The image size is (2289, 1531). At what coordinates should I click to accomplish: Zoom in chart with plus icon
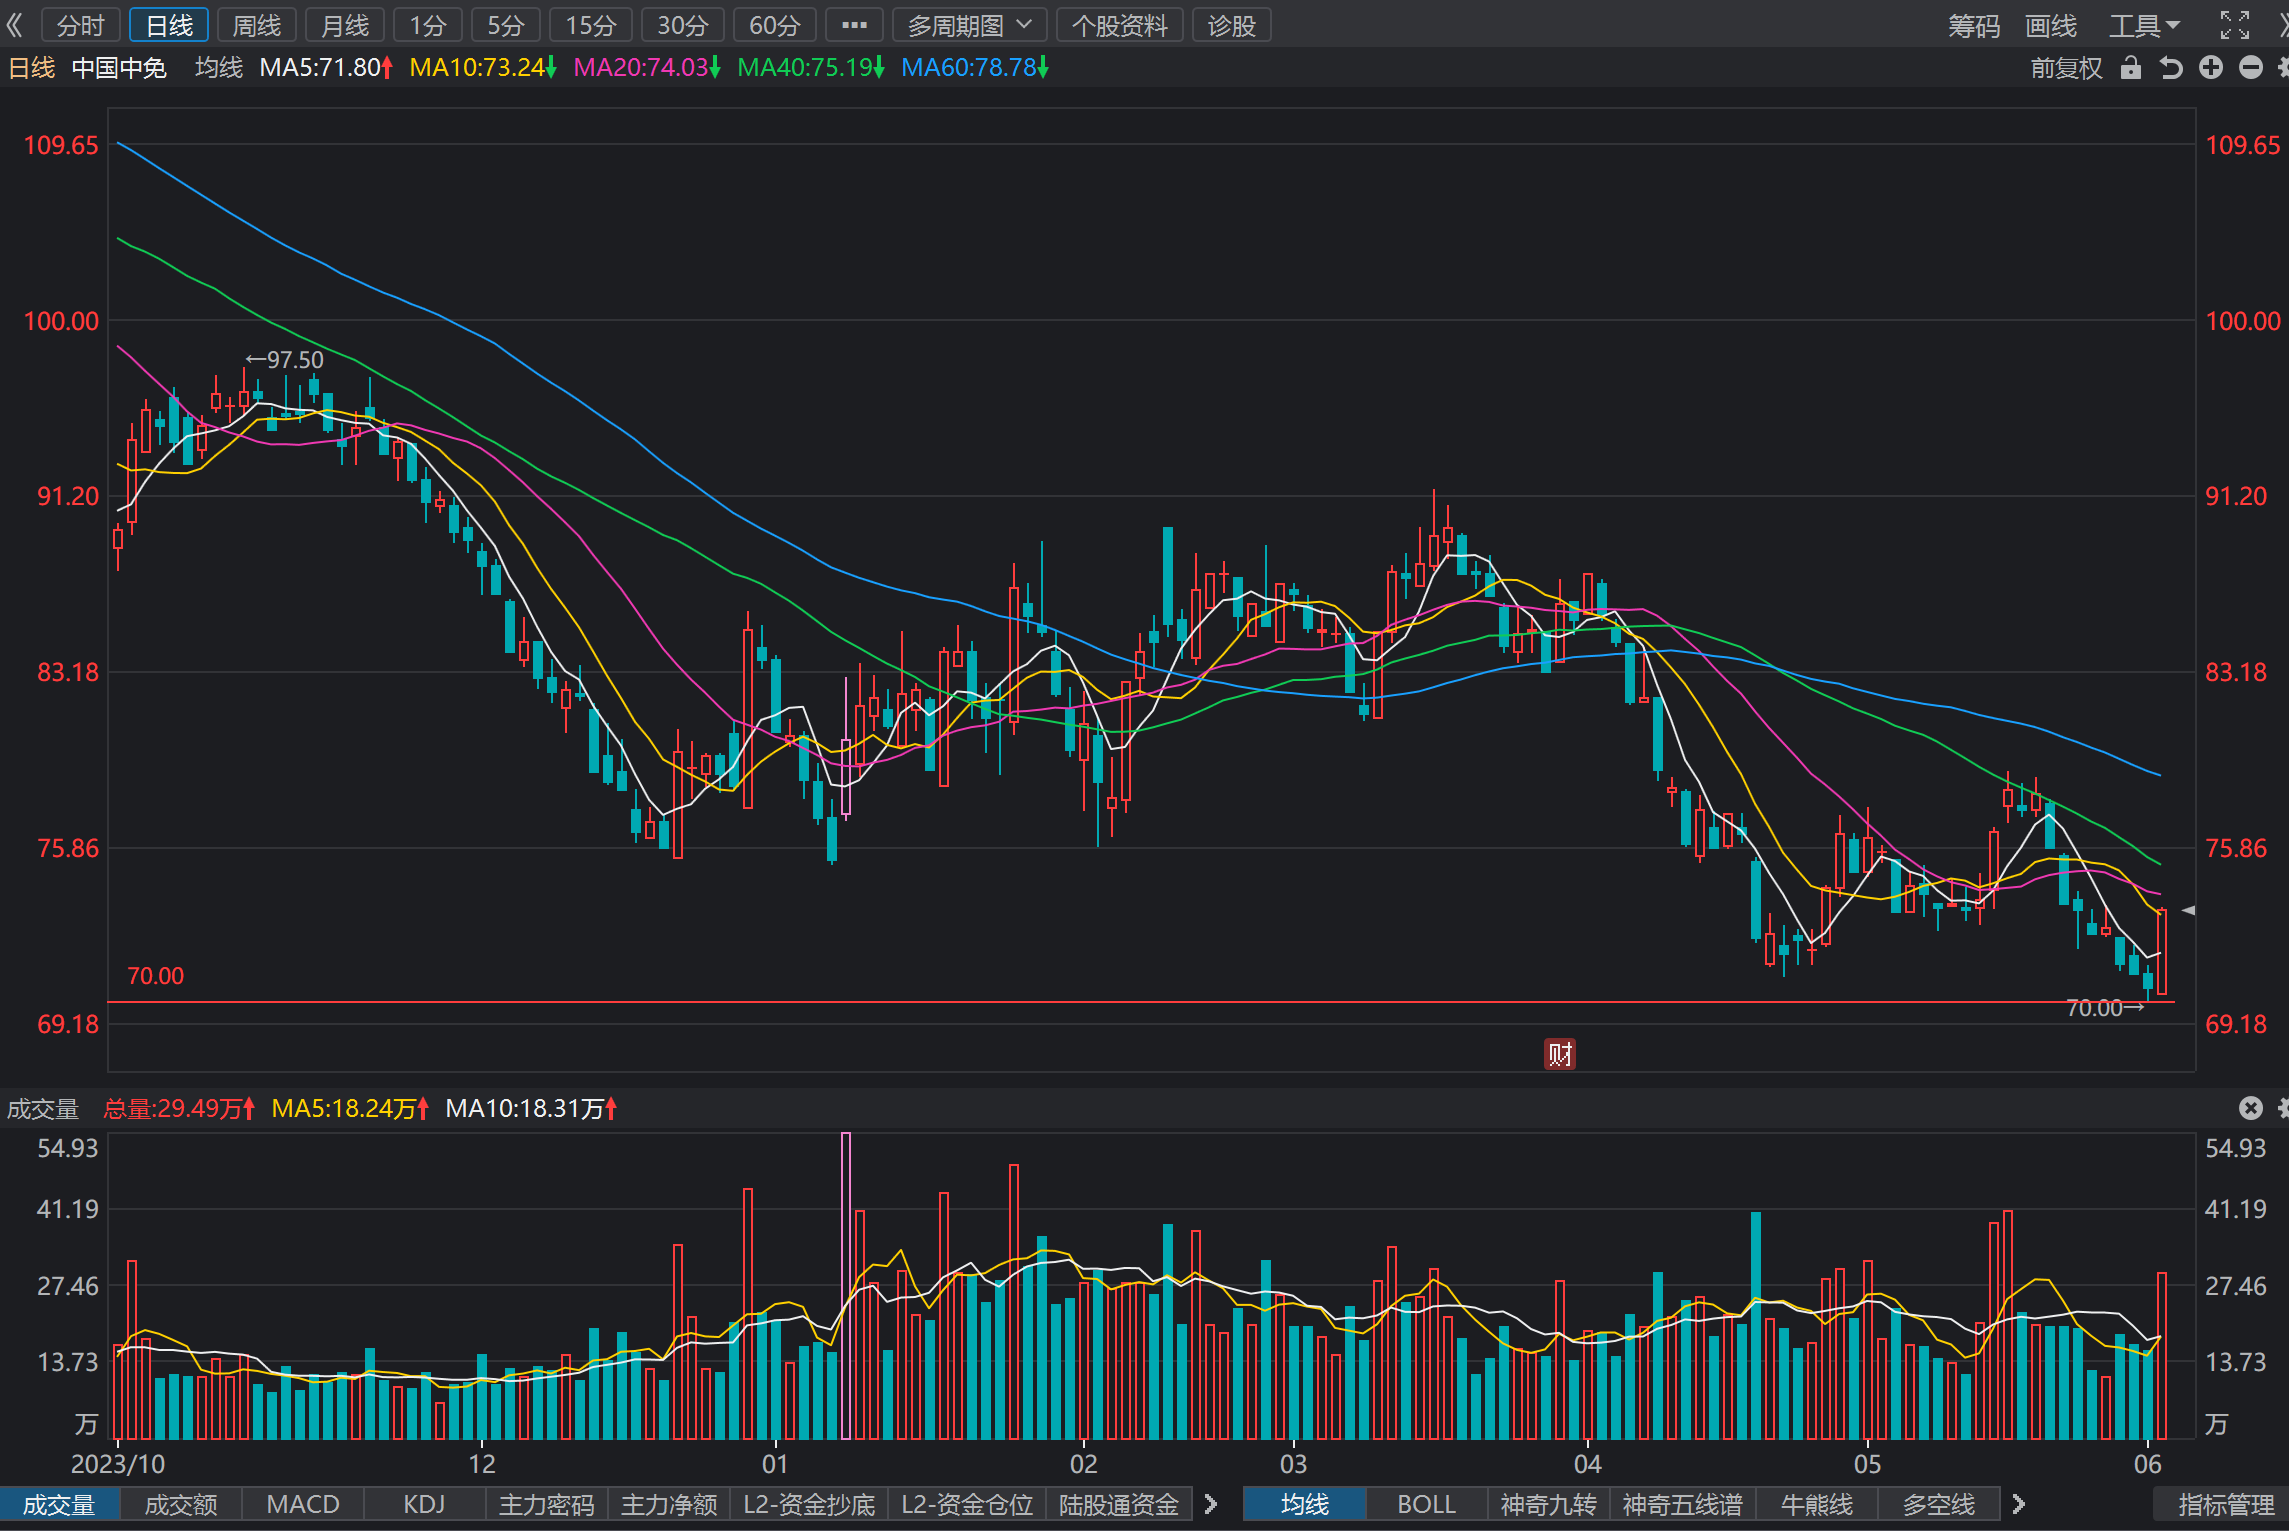tap(2211, 68)
